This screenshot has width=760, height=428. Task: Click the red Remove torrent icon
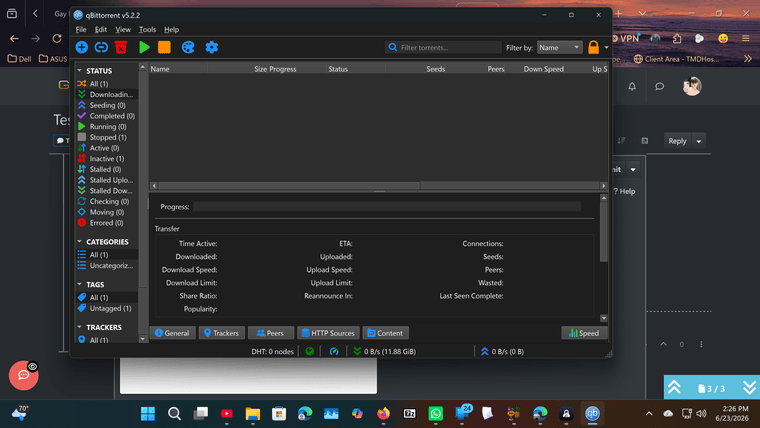121,47
